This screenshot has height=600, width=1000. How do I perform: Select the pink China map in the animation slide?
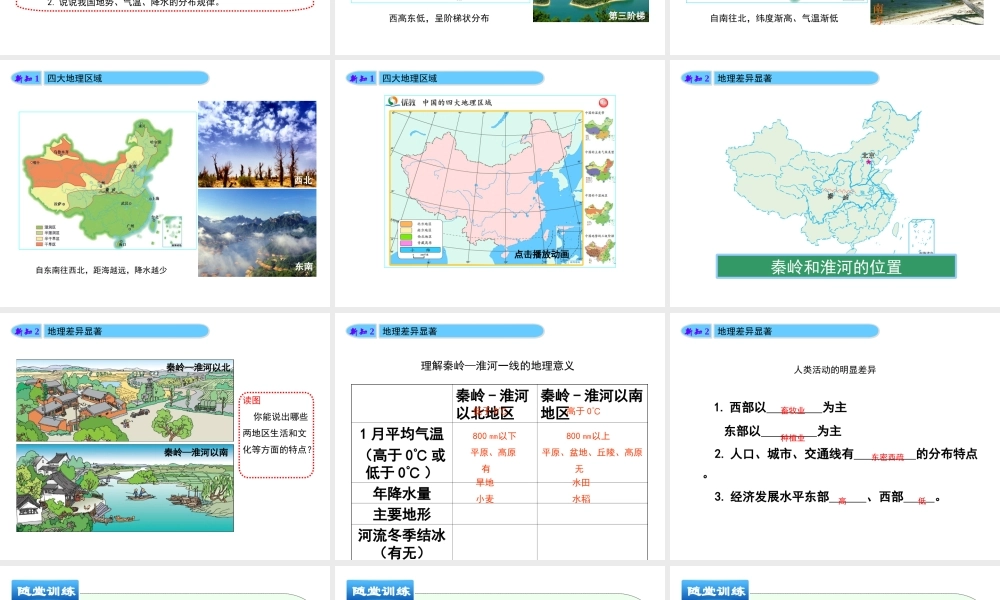coord(487,187)
